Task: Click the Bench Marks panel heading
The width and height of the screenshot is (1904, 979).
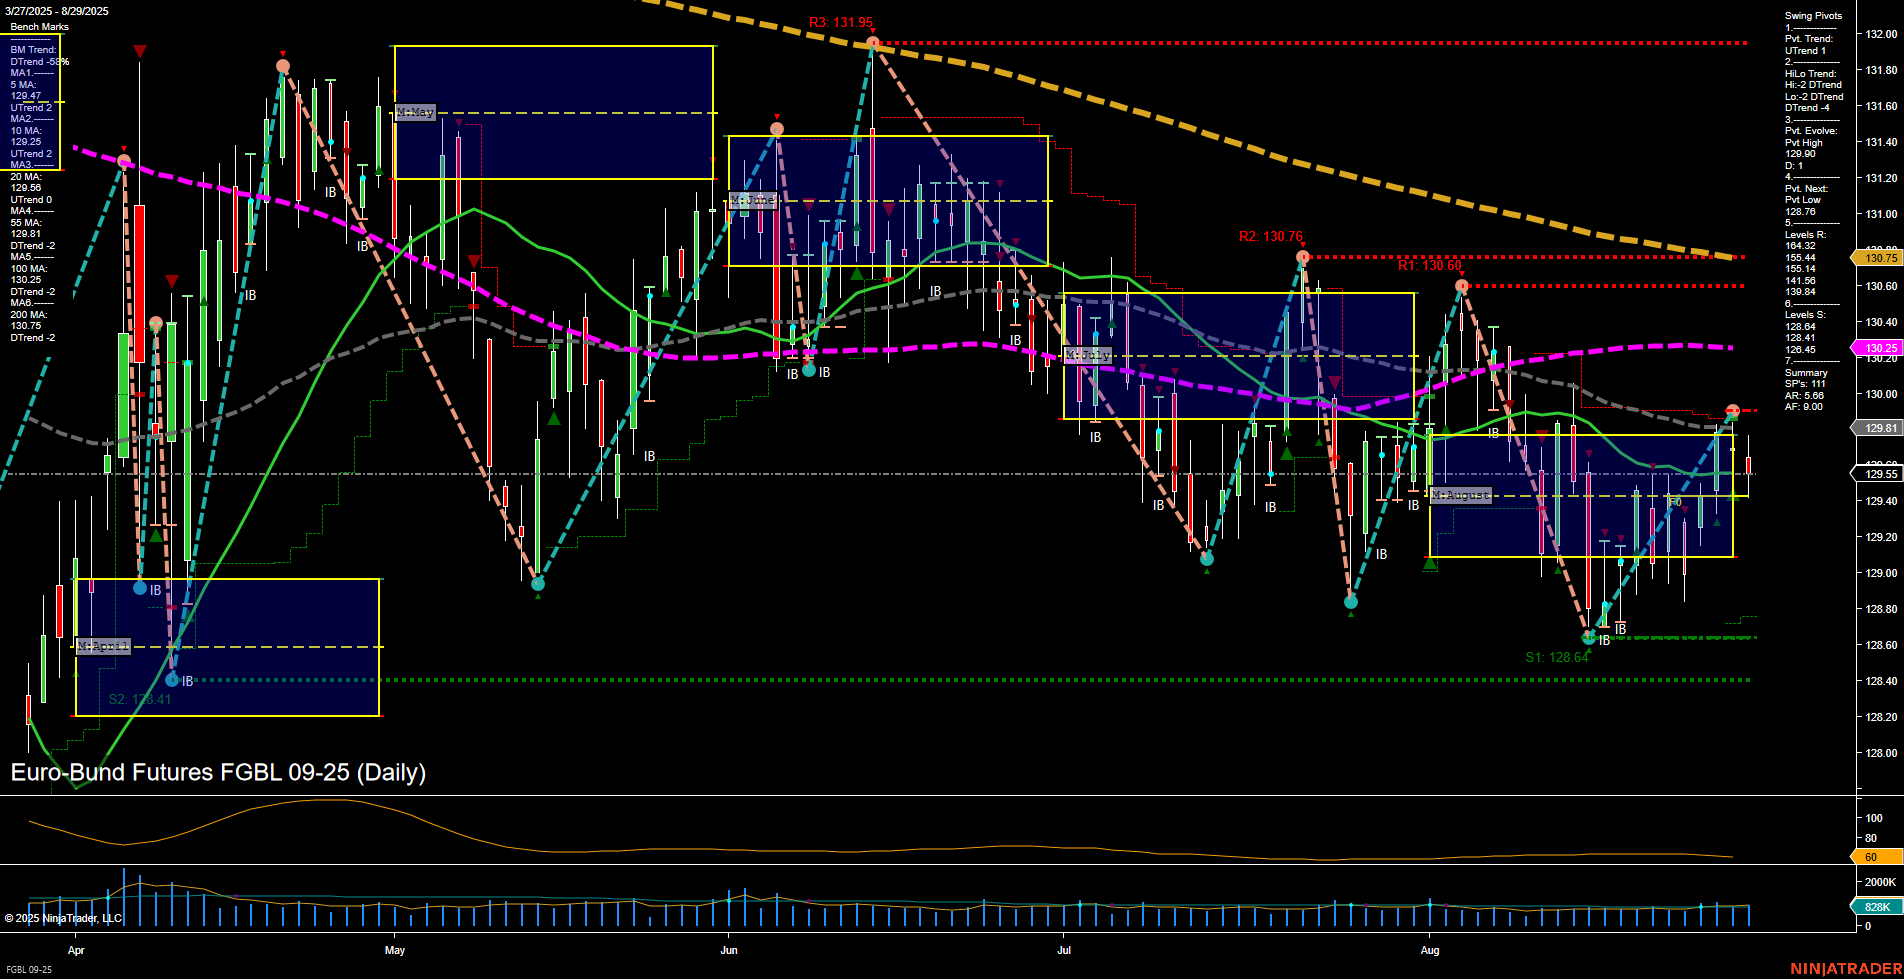Action: pos(40,27)
